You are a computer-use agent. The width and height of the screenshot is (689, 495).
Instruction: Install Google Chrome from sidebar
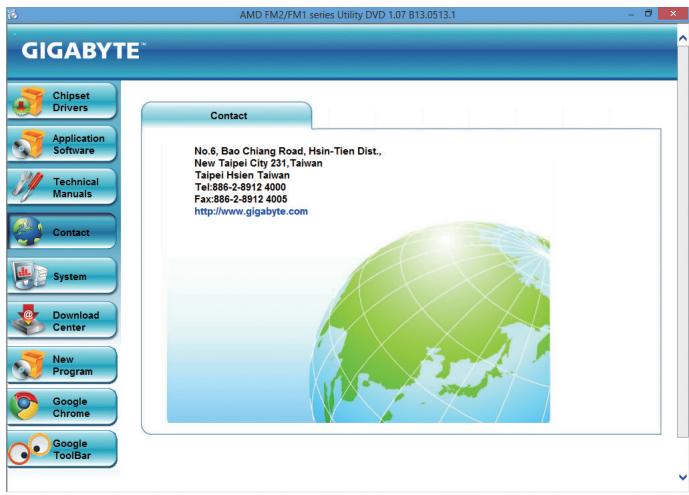click(x=62, y=407)
